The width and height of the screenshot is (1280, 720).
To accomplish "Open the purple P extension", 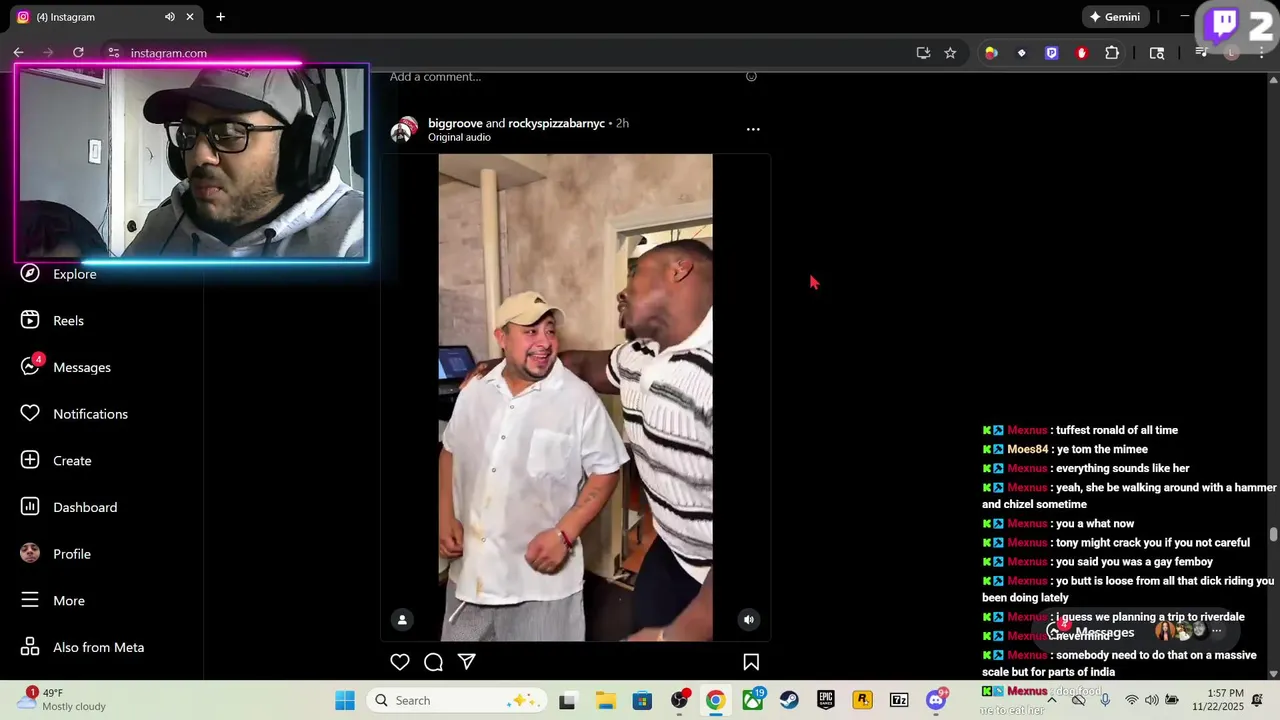I will tap(1051, 53).
